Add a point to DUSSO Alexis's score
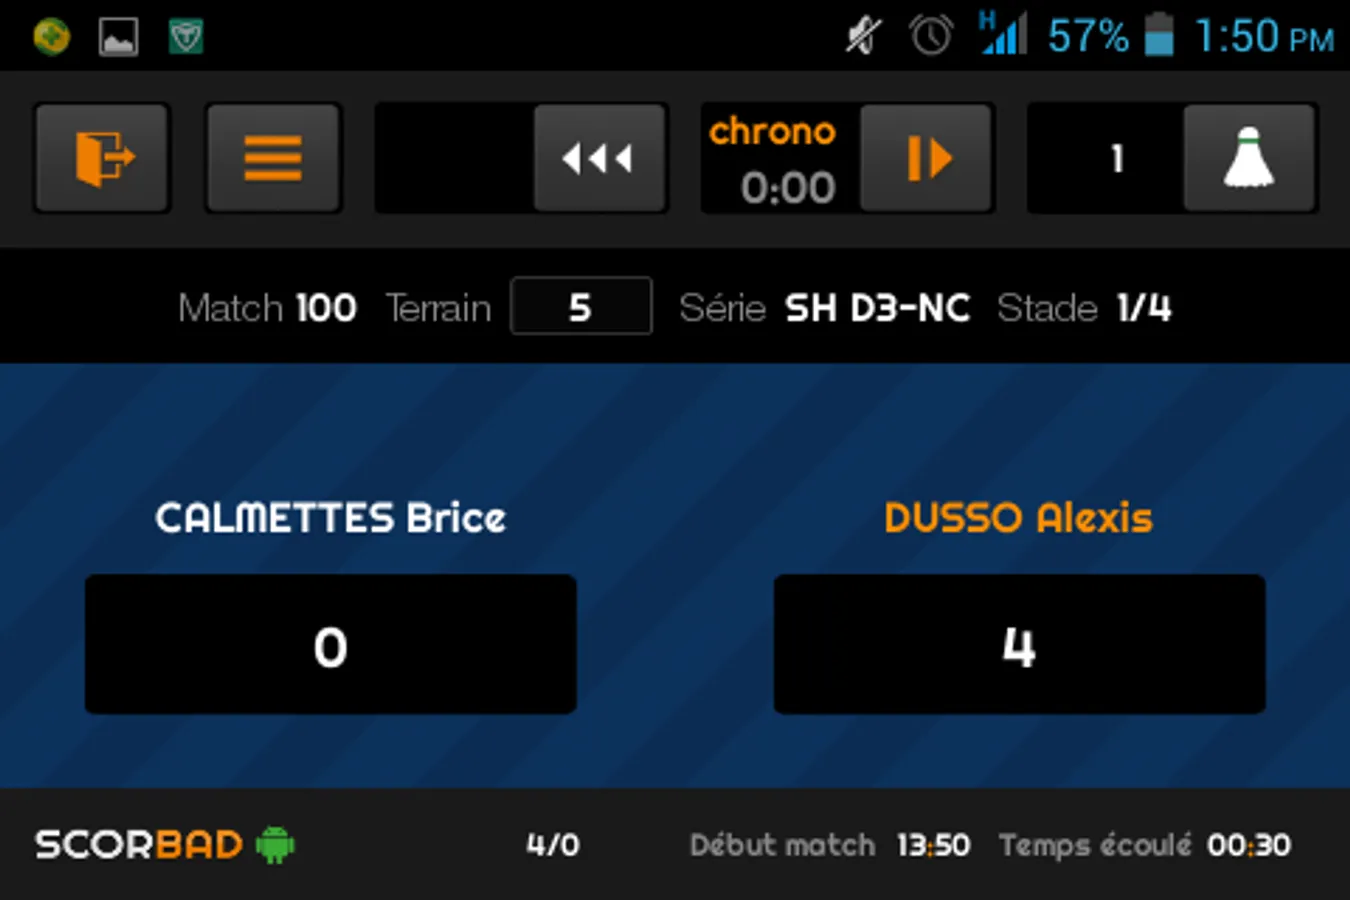Viewport: 1350px width, 900px height. [x=1019, y=645]
